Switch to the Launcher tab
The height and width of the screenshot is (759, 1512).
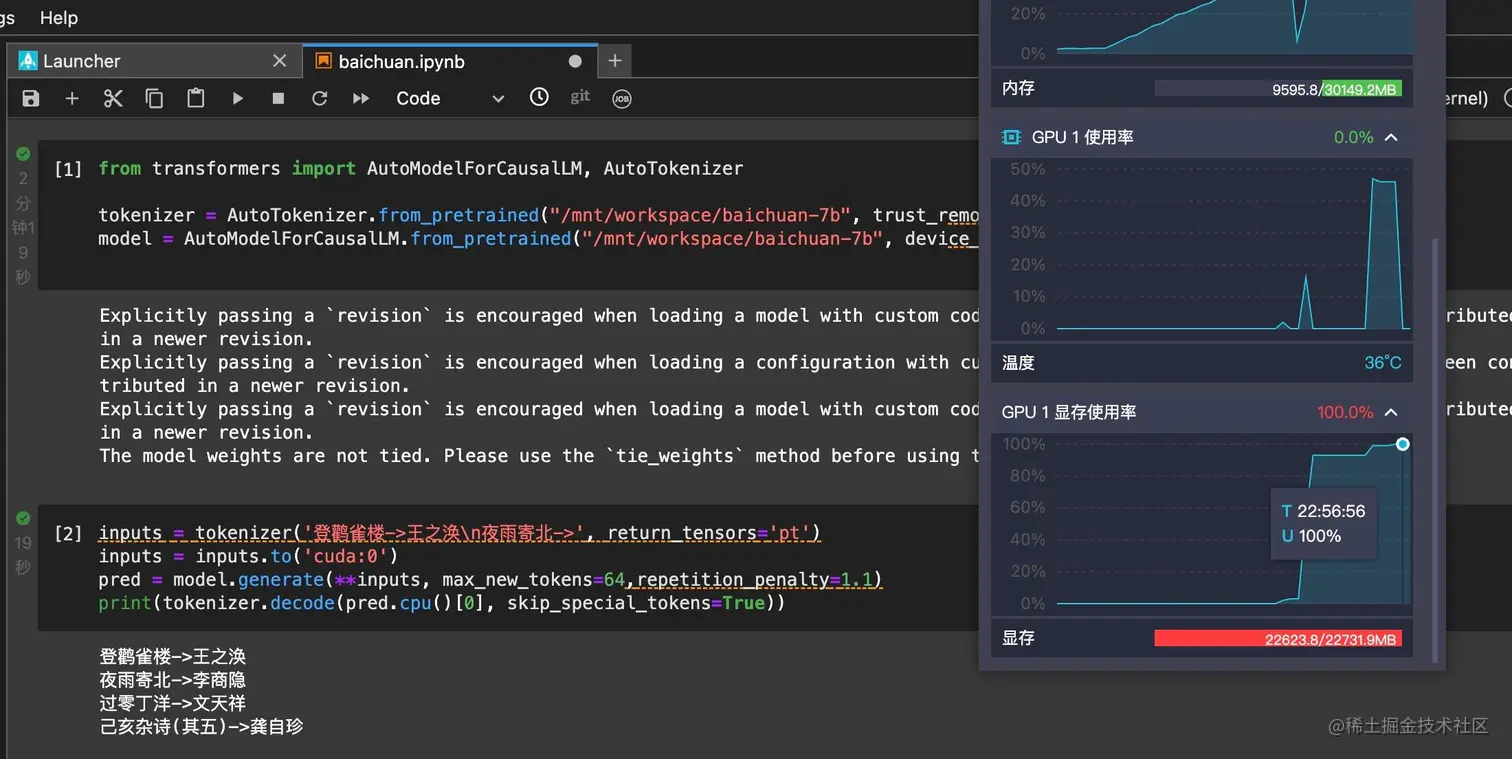(82, 61)
